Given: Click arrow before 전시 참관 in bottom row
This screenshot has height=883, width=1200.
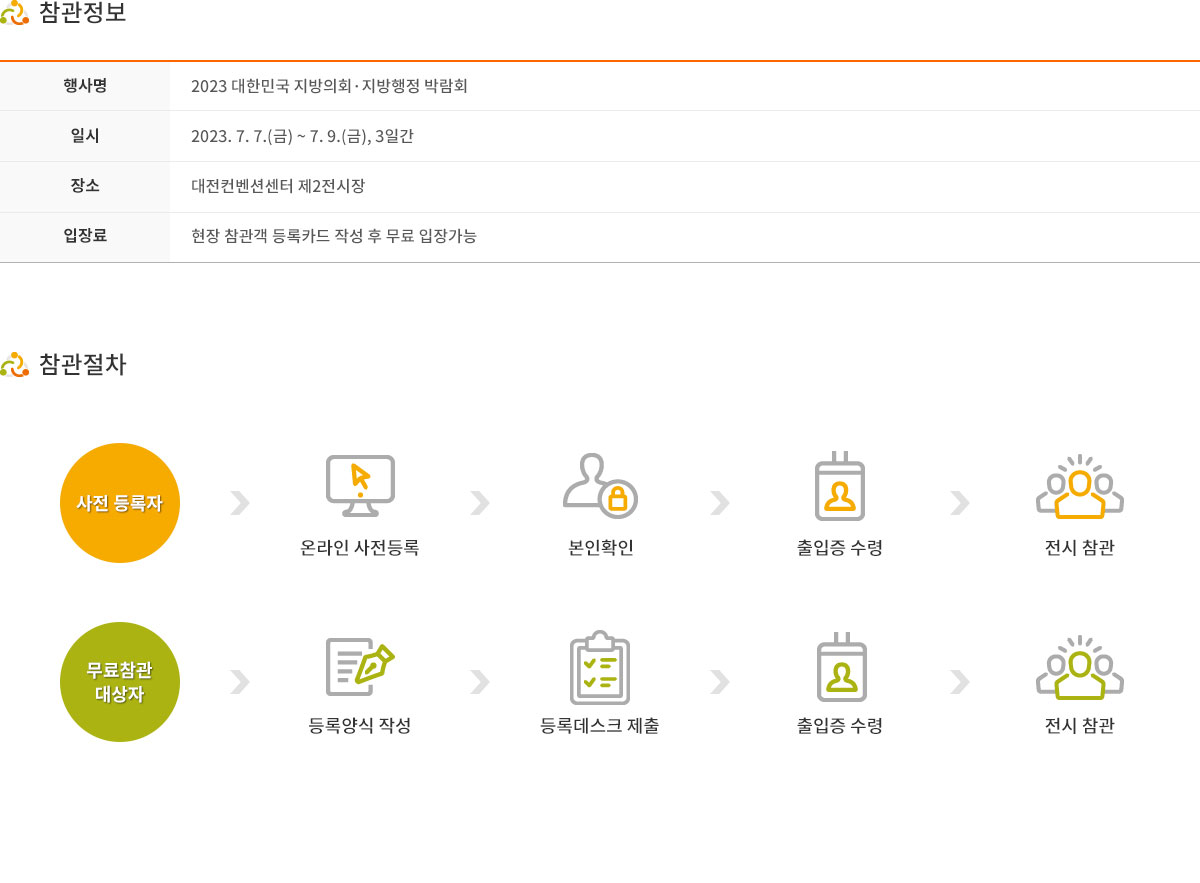Looking at the screenshot, I should pos(960,682).
